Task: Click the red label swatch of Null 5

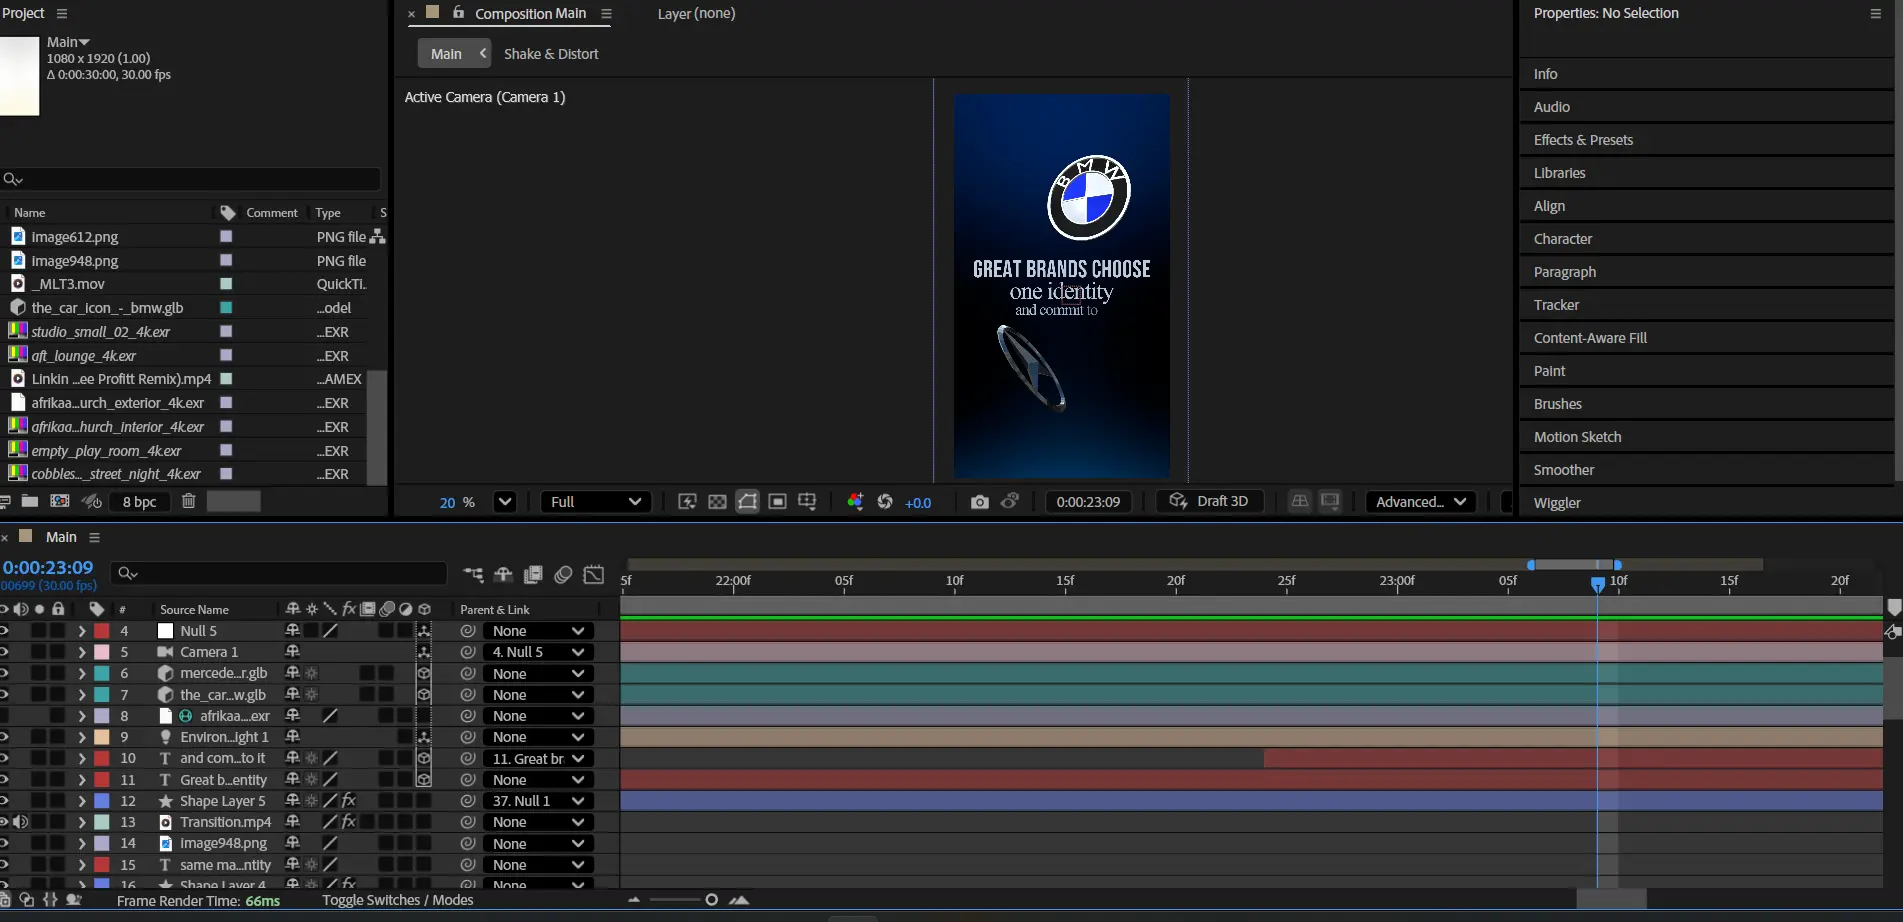Action: [102, 631]
